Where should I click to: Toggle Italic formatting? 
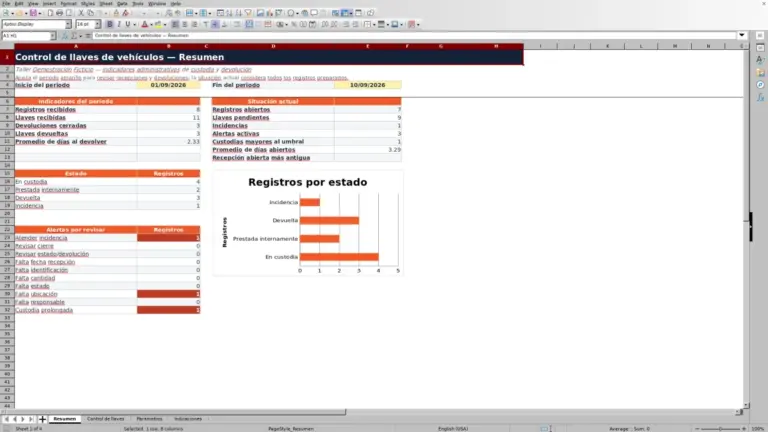[x=119, y=24]
